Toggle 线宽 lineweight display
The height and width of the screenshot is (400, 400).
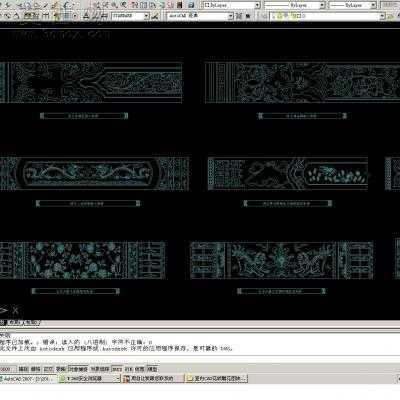tap(140, 369)
